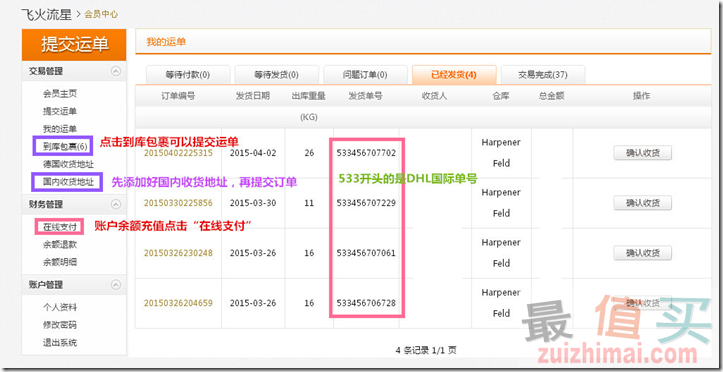Click the 我的运单 panel title
The height and width of the screenshot is (372, 723).
(x=166, y=42)
